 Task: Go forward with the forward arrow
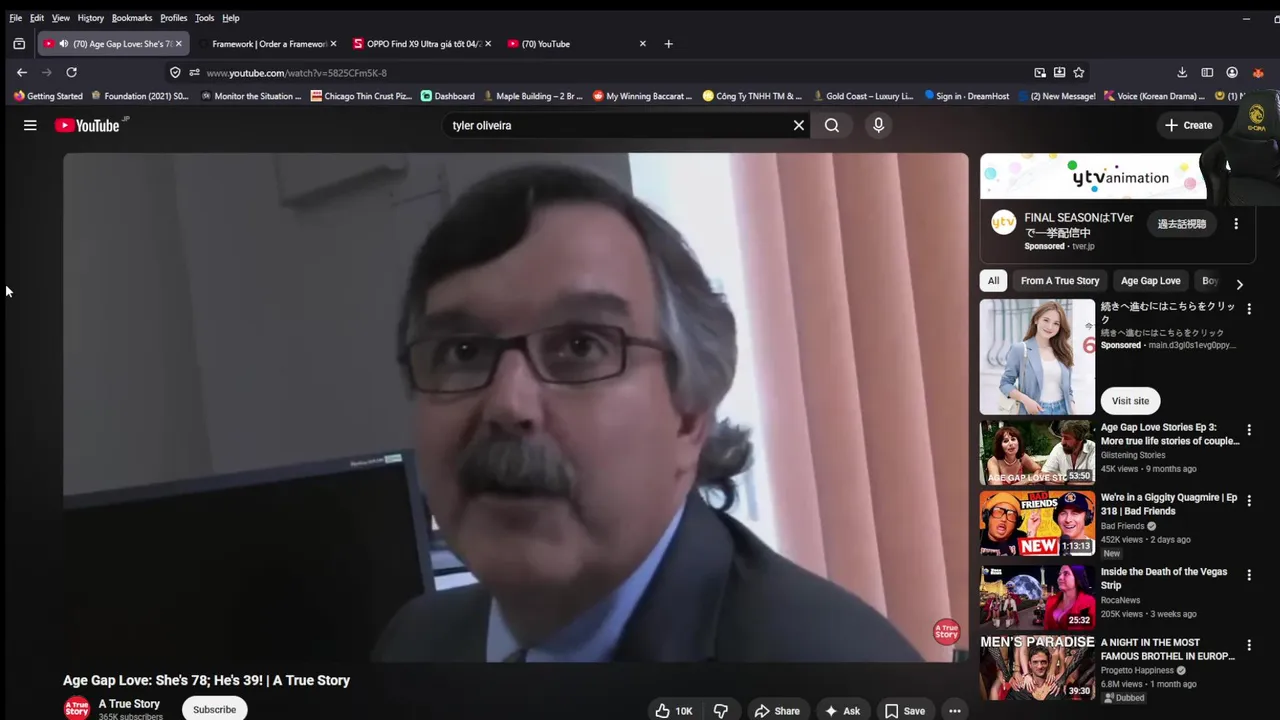(46, 72)
